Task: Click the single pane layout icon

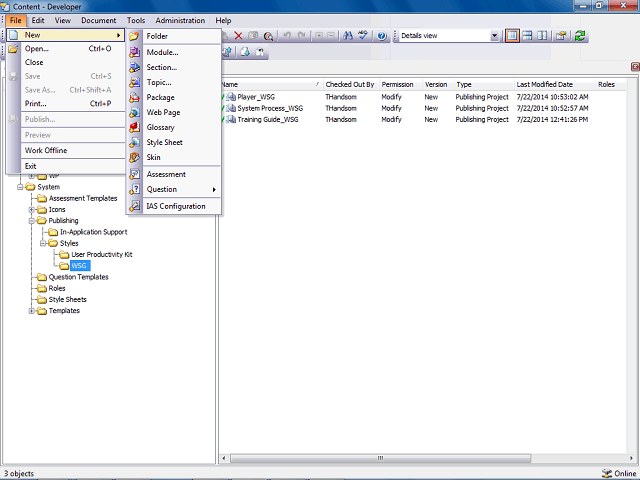Action: [512, 36]
